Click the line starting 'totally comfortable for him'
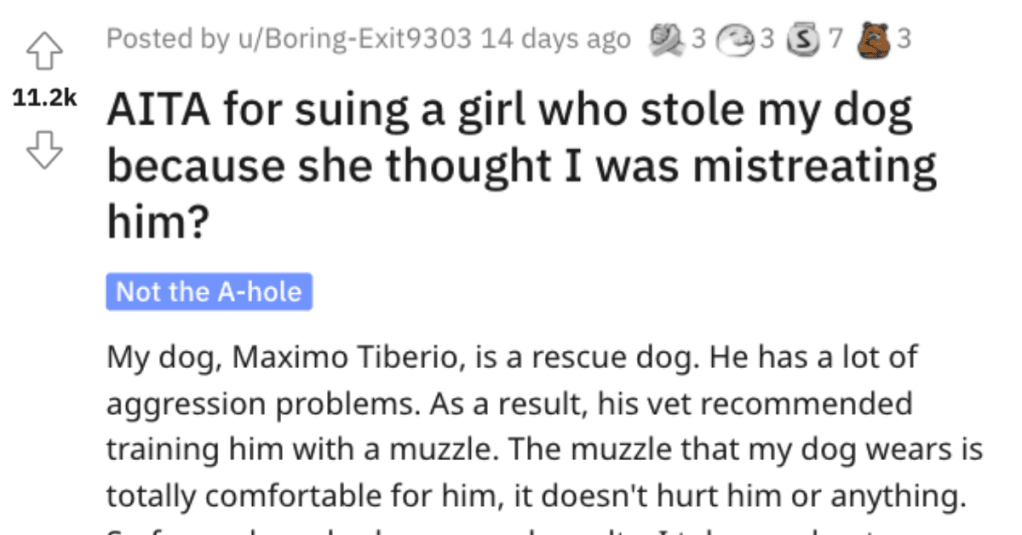The image size is (1022, 535). tap(536, 496)
